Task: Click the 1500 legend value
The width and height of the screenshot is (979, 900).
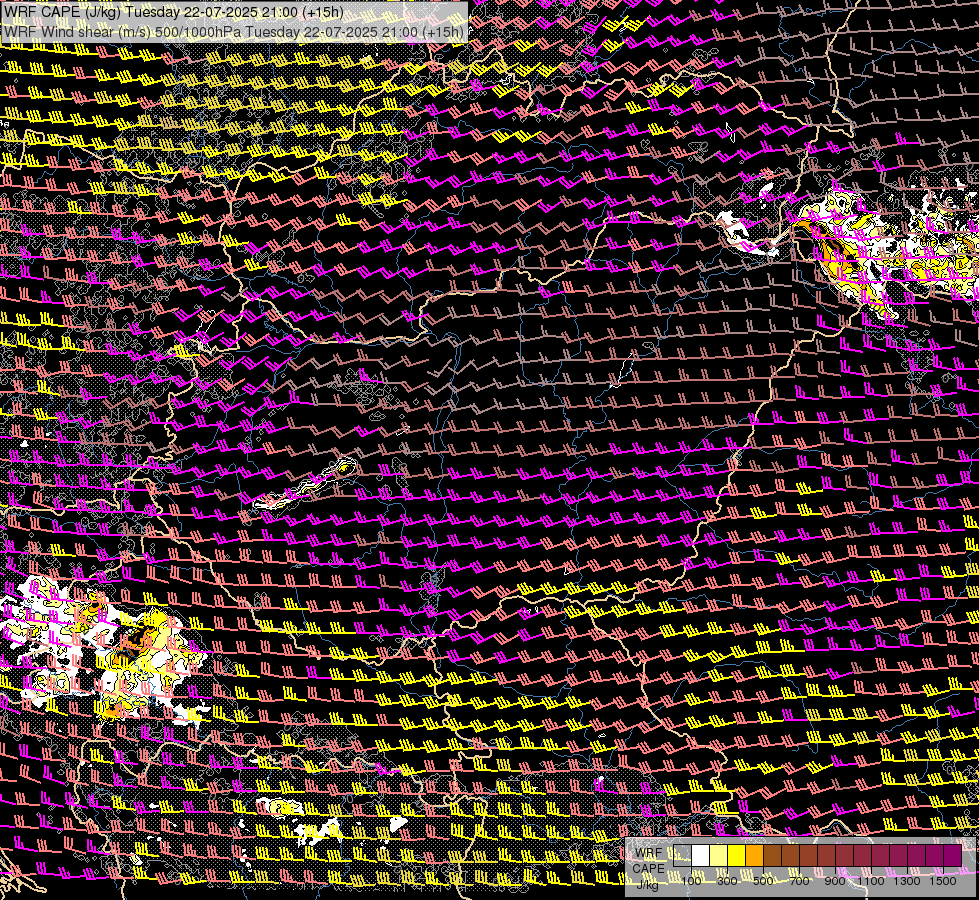Action: coord(943,881)
